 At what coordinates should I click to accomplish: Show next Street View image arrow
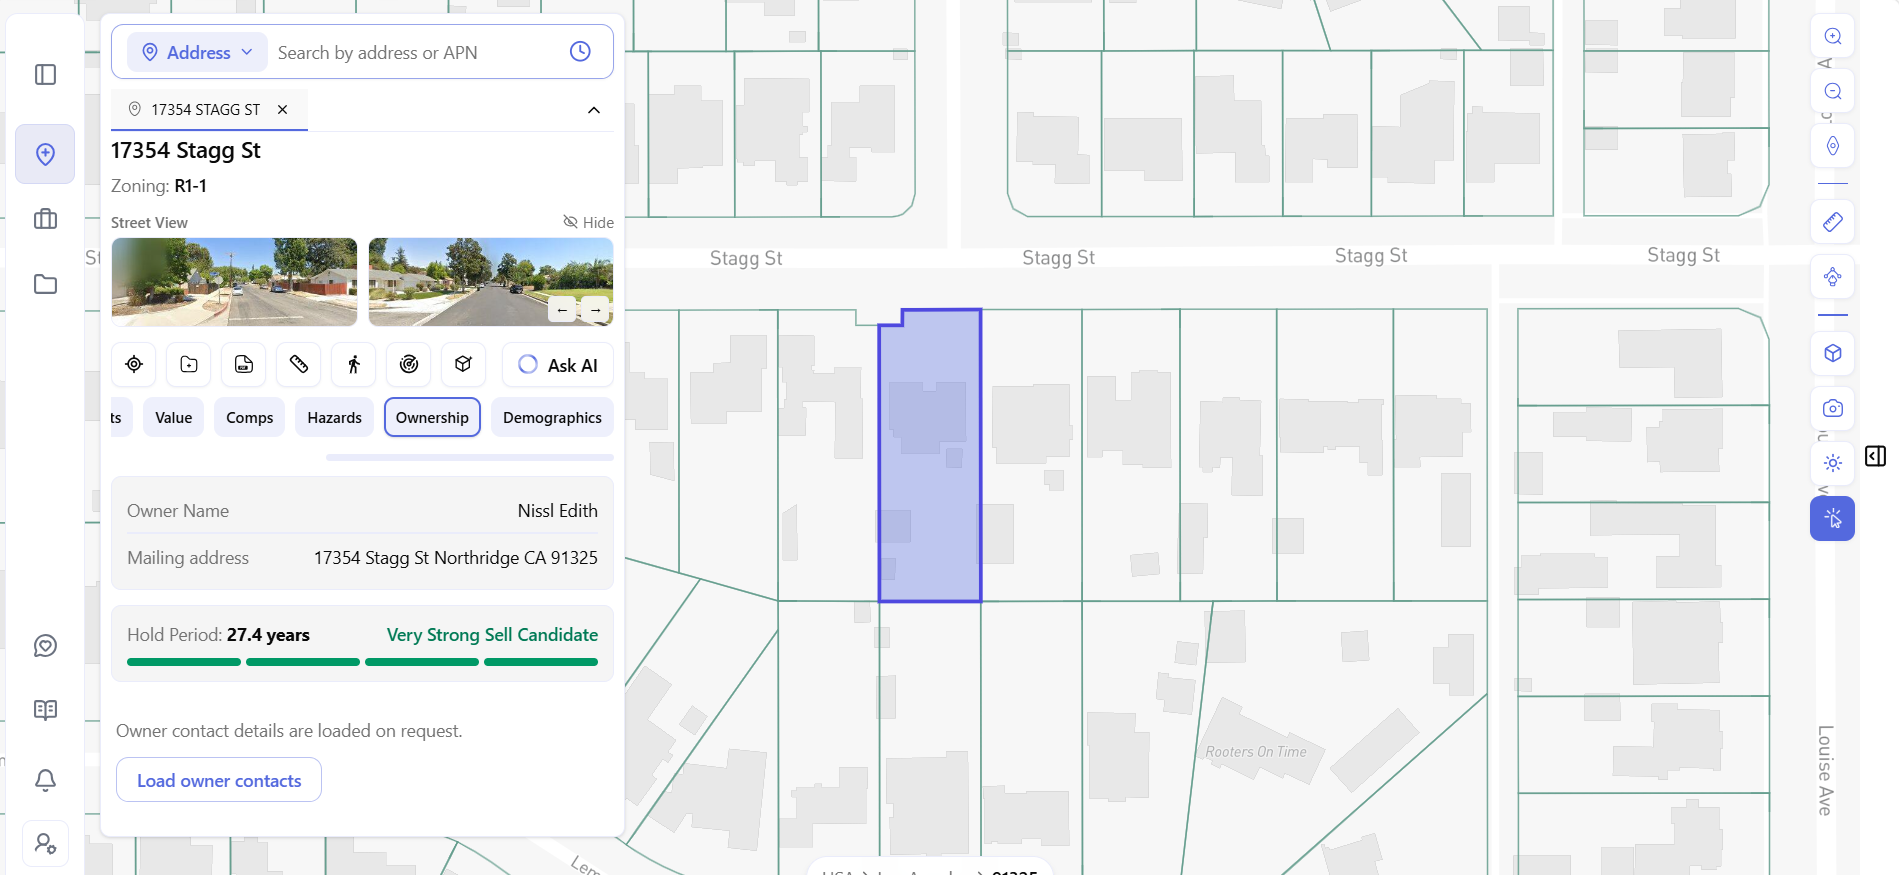point(595,310)
